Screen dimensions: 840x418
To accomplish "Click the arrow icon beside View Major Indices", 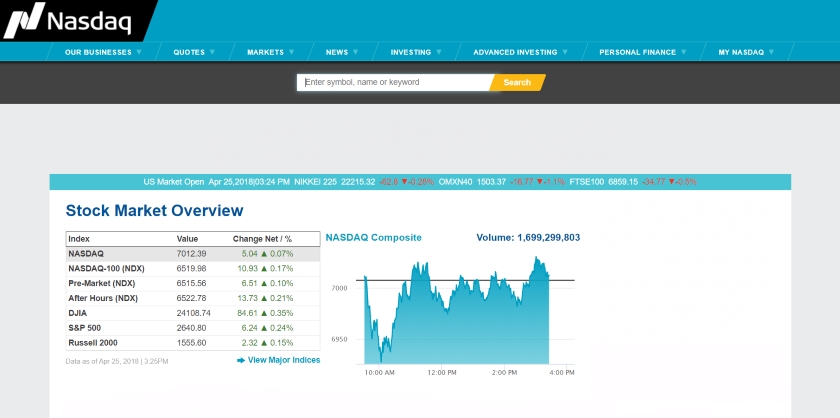I will point(241,361).
